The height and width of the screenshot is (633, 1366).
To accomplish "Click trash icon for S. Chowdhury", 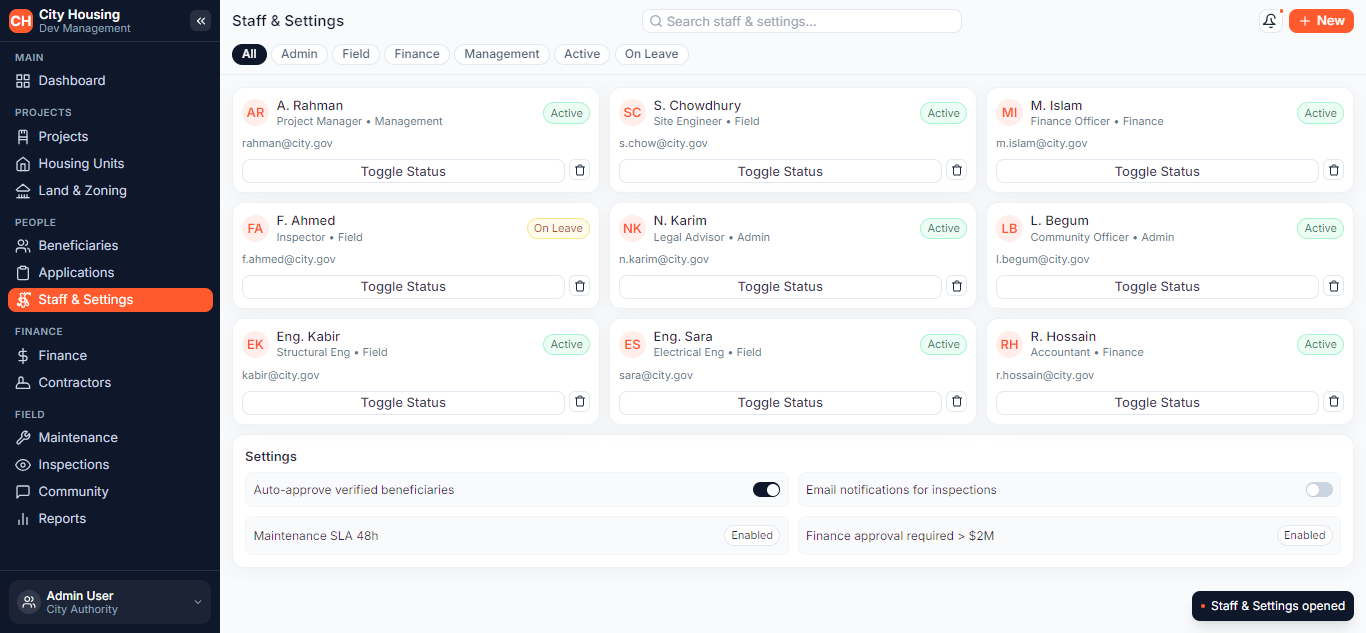I will tap(956, 171).
